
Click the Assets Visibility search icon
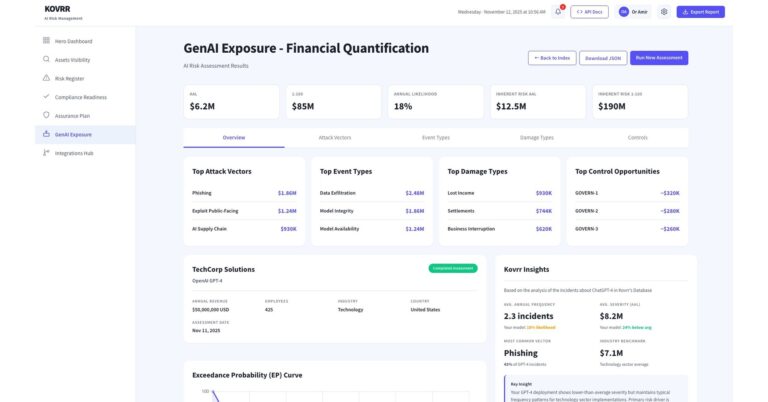coord(46,59)
